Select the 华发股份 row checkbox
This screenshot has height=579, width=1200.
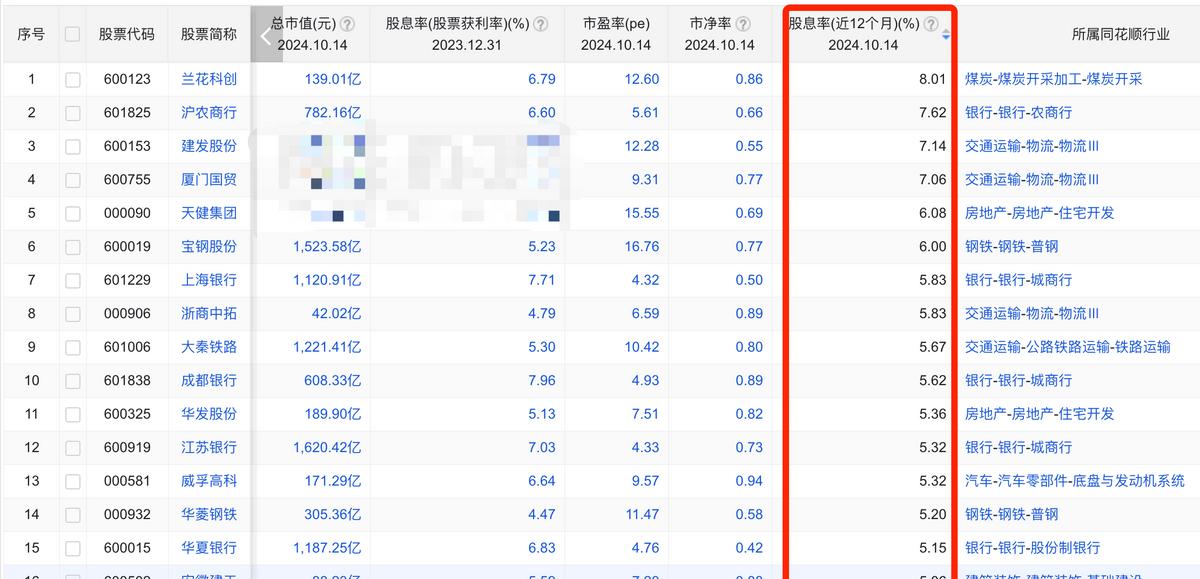72,414
